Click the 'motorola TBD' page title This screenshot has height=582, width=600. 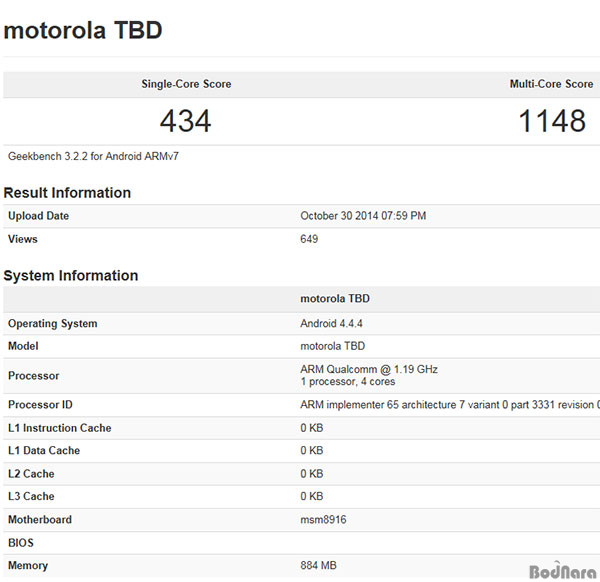pyautogui.click(x=83, y=30)
